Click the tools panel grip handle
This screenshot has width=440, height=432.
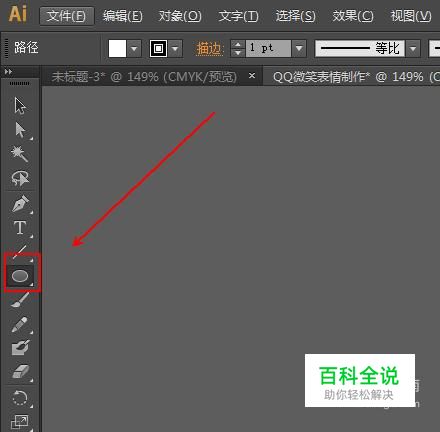point(19,83)
